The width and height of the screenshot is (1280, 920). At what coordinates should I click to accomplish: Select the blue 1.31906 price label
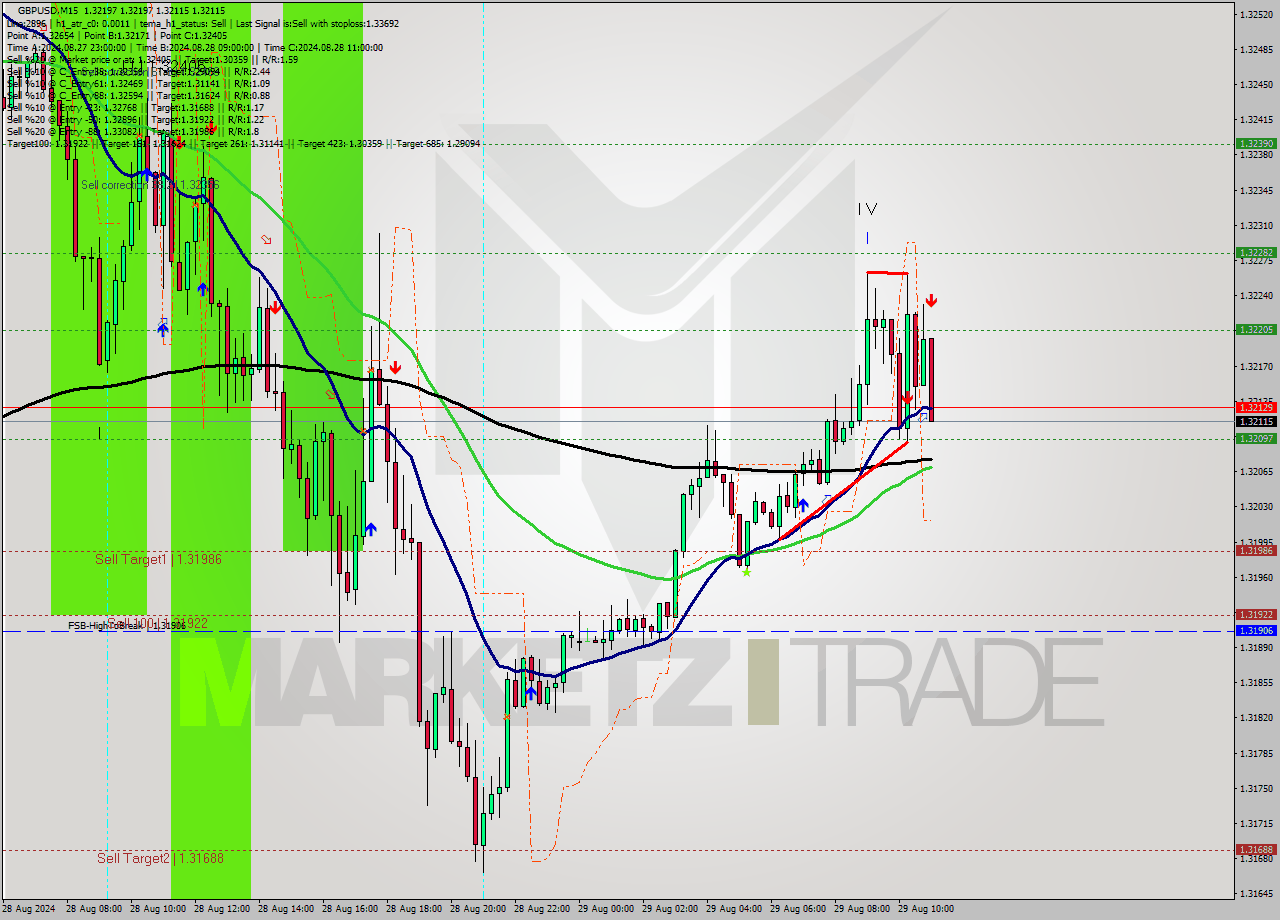point(1256,630)
